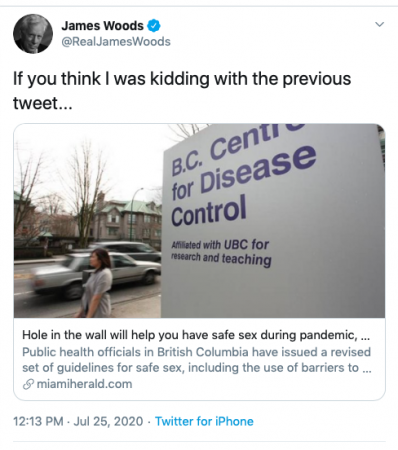Click the Jul 25, 2020 date

tap(108, 421)
